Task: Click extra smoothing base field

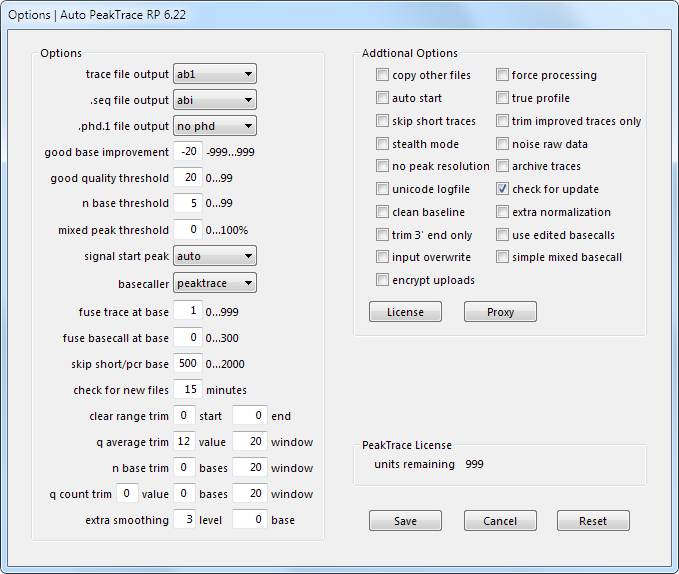Action: (x=250, y=519)
